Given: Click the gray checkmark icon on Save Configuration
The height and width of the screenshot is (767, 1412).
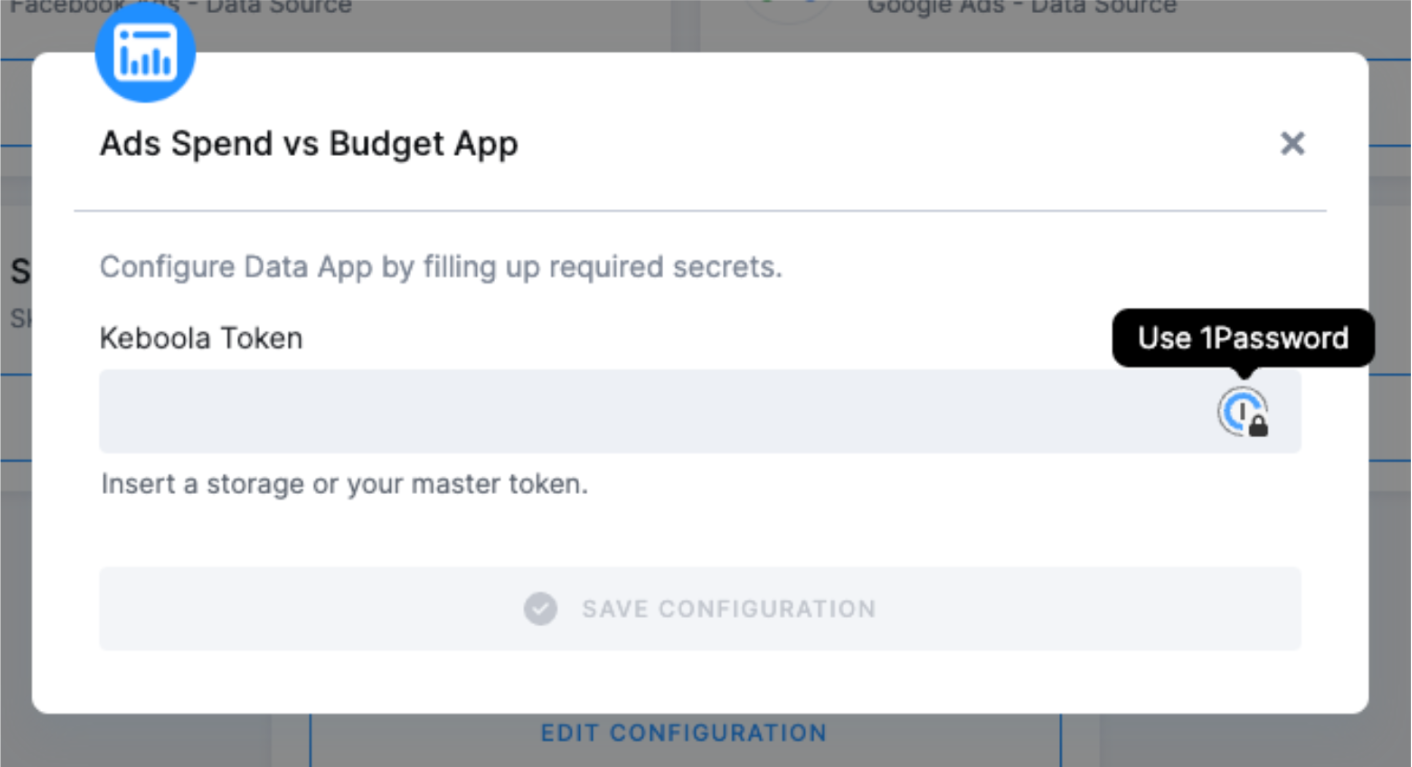Looking at the screenshot, I should [540, 609].
